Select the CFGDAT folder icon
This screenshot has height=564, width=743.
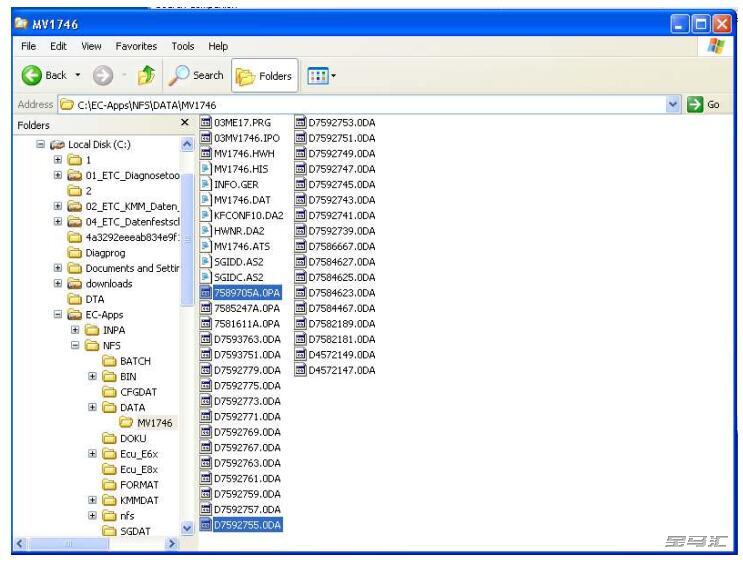[x=109, y=392]
